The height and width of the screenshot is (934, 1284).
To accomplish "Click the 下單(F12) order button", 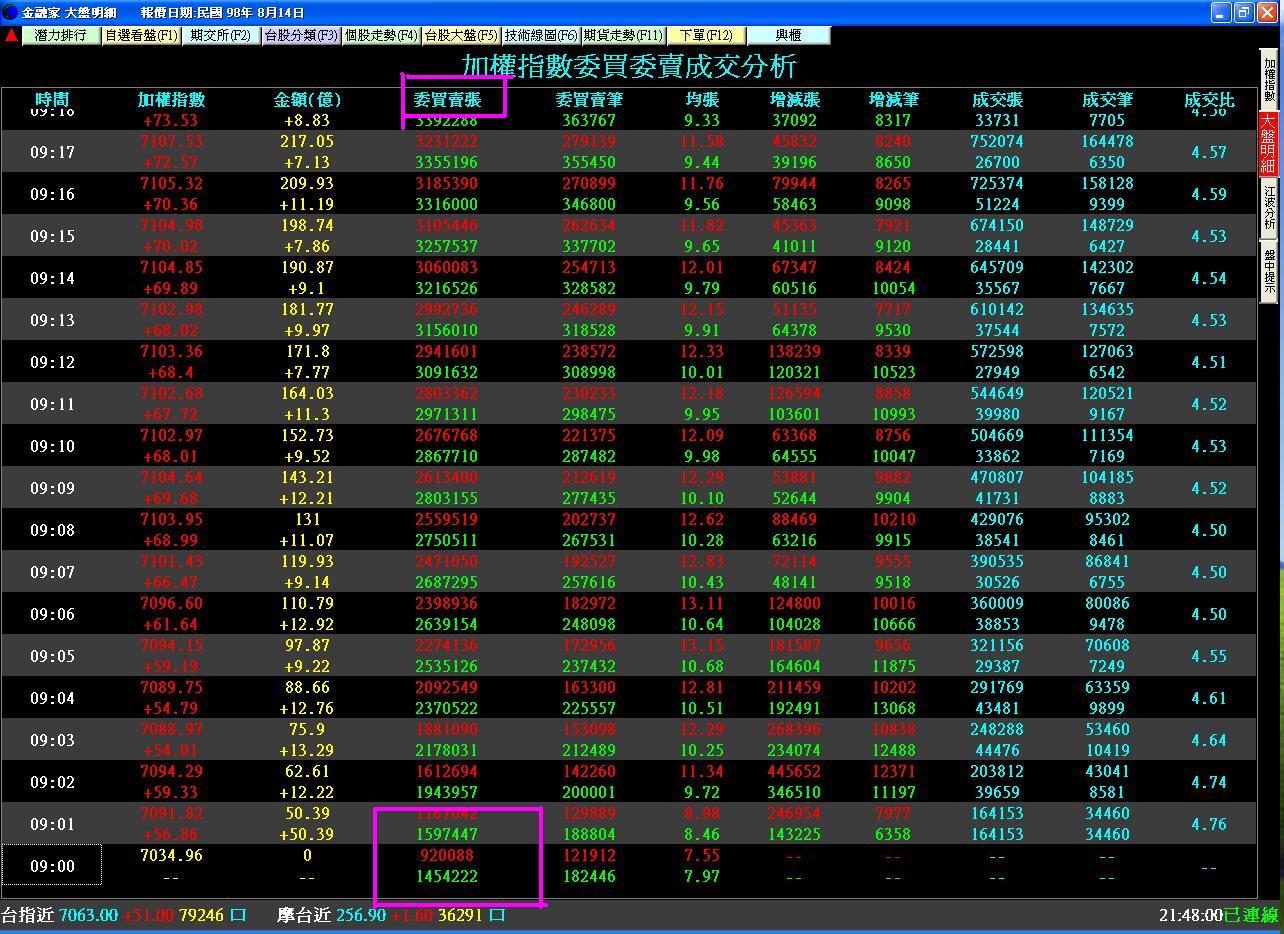I will point(706,35).
